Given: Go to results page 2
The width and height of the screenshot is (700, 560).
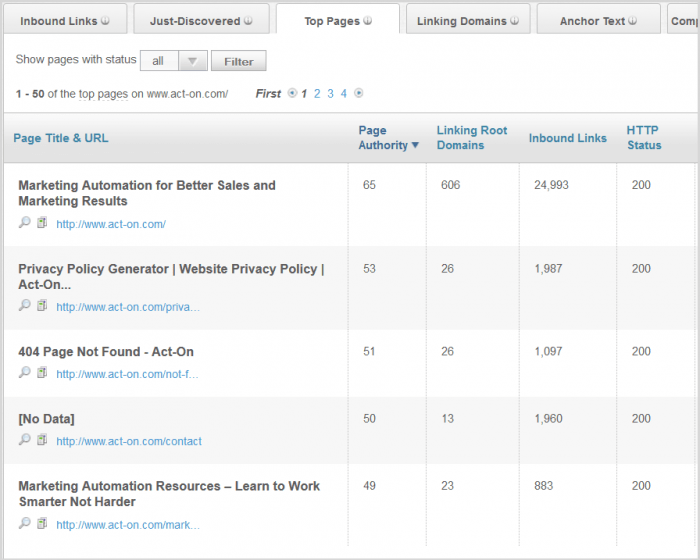Looking at the screenshot, I should (x=317, y=94).
